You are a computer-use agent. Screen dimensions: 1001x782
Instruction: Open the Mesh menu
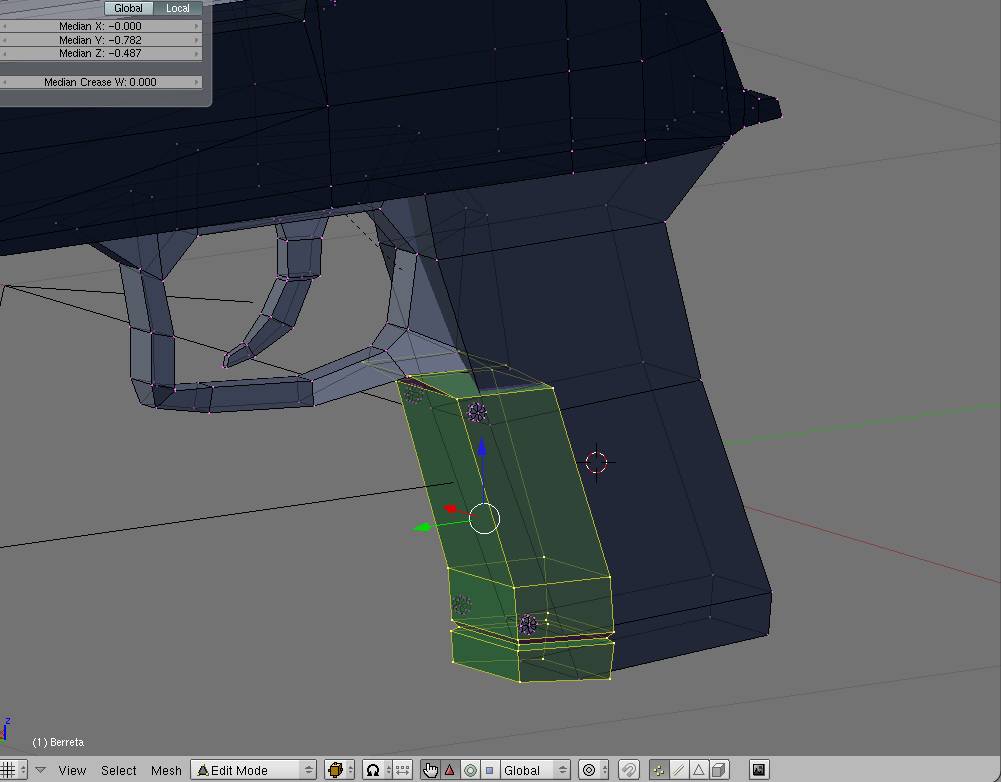tap(166, 770)
